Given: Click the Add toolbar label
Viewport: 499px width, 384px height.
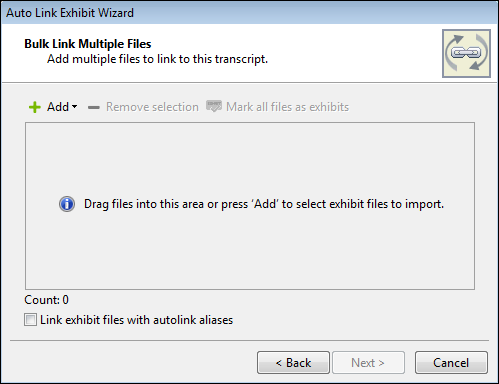Looking at the screenshot, I should click(58, 107).
